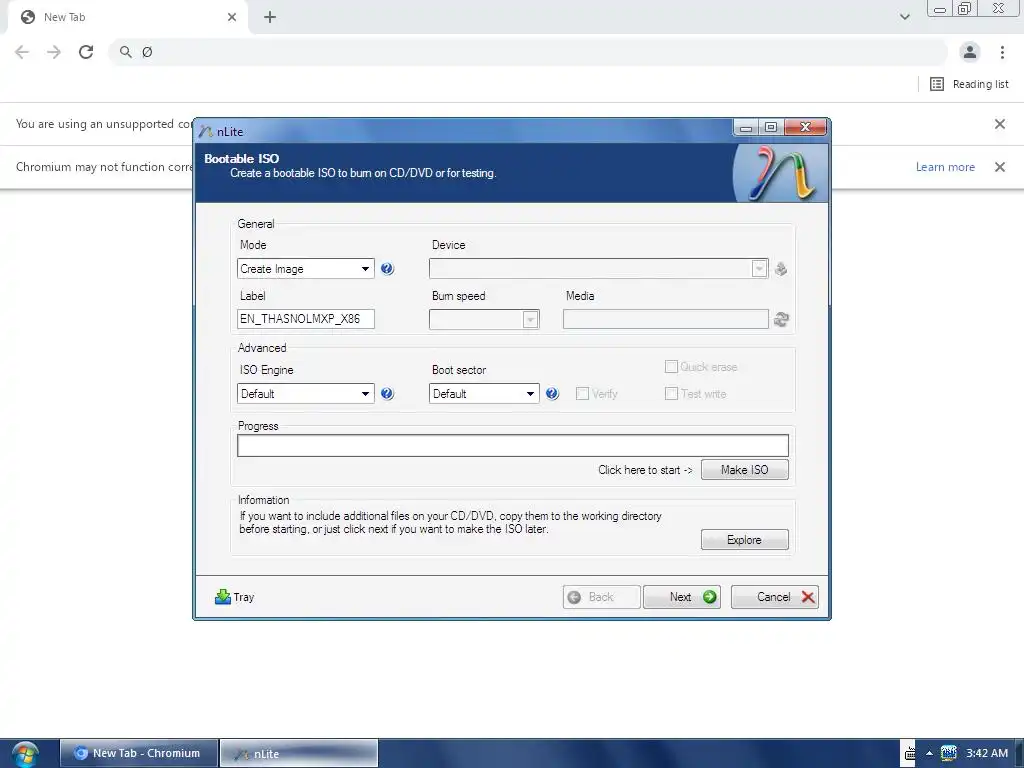Open the Reading list panel
This screenshot has width=1024, height=768.
[x=969, y=84]
